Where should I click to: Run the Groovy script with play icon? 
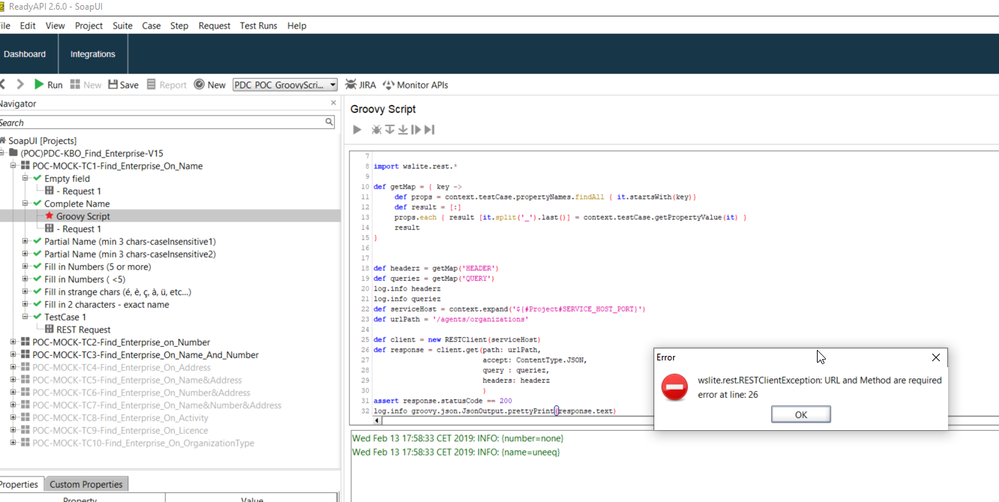357,130
